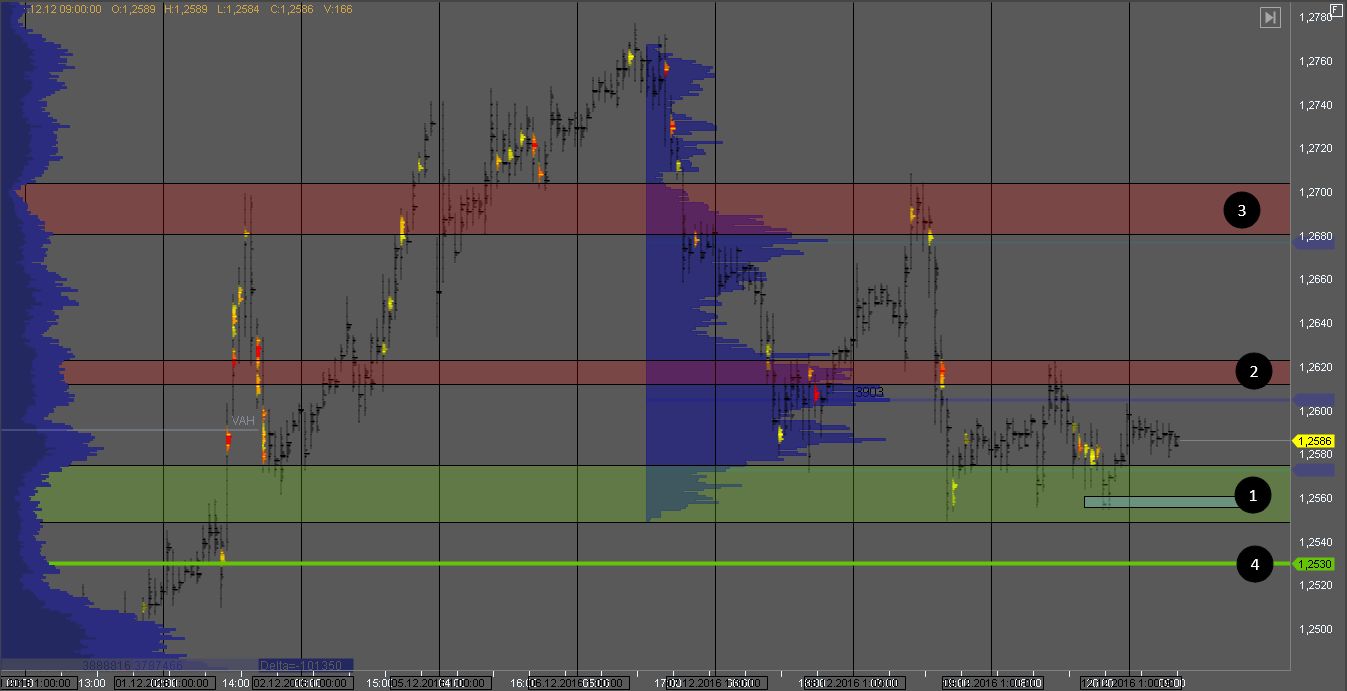
Task: Select the yellow 1,2586 current price tag
Action: coord(1315,441)
